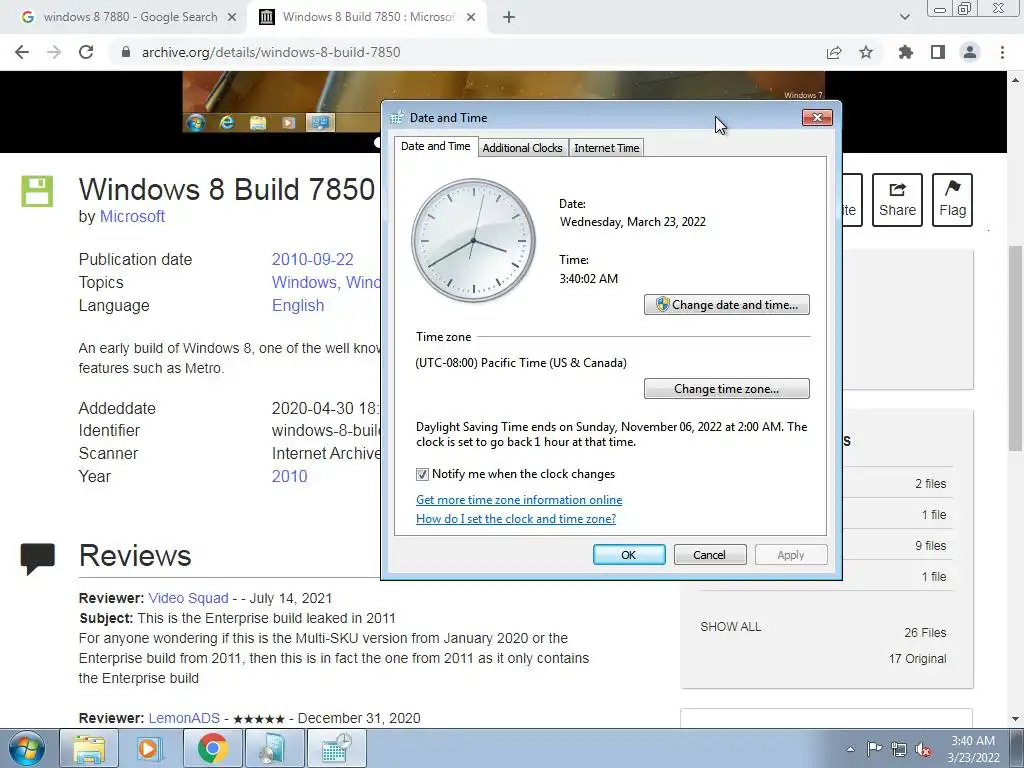
Task: Select the Date and Time dialog tab
Action: 436,146
